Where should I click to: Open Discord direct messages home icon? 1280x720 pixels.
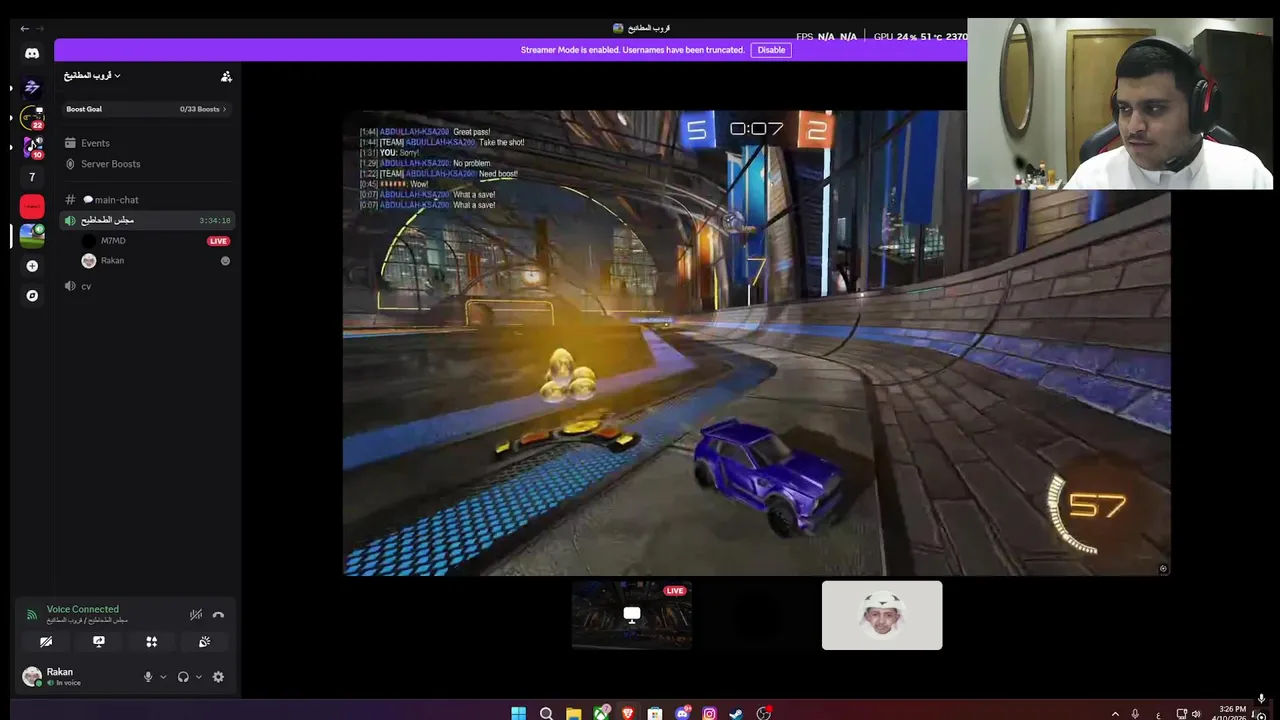(32, 54)
